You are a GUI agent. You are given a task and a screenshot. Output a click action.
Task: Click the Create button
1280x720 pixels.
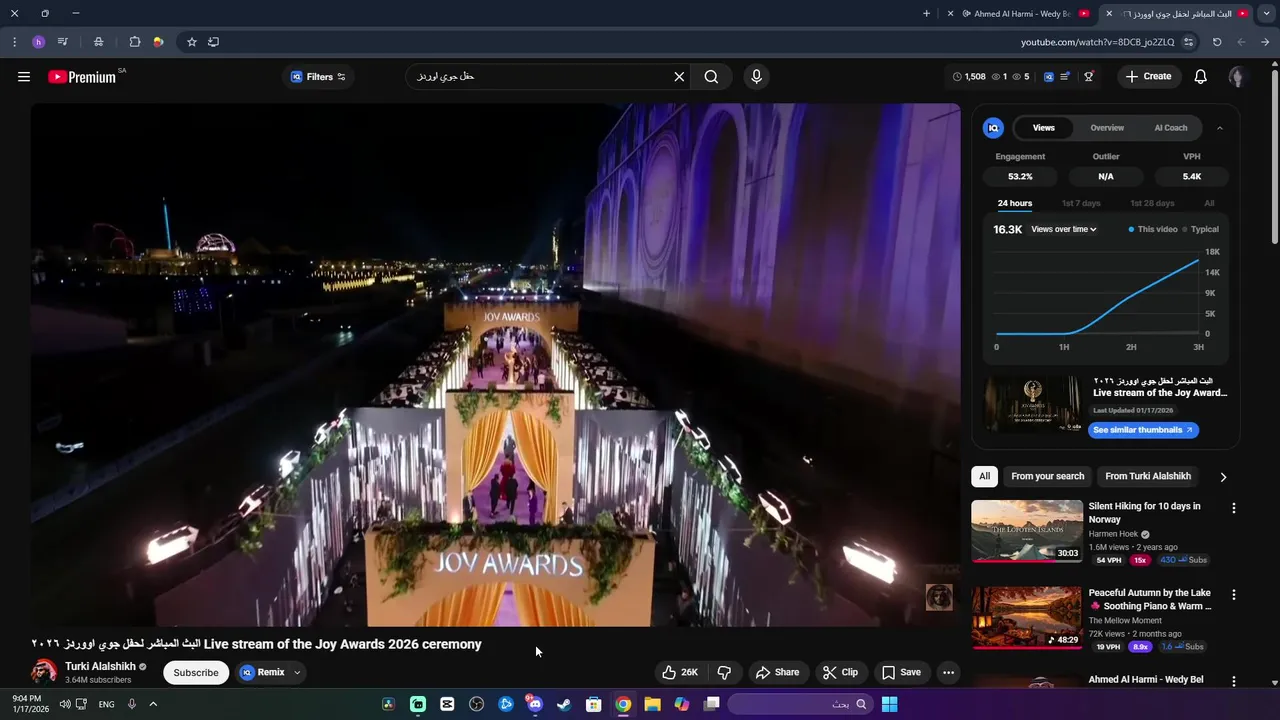1148,77
